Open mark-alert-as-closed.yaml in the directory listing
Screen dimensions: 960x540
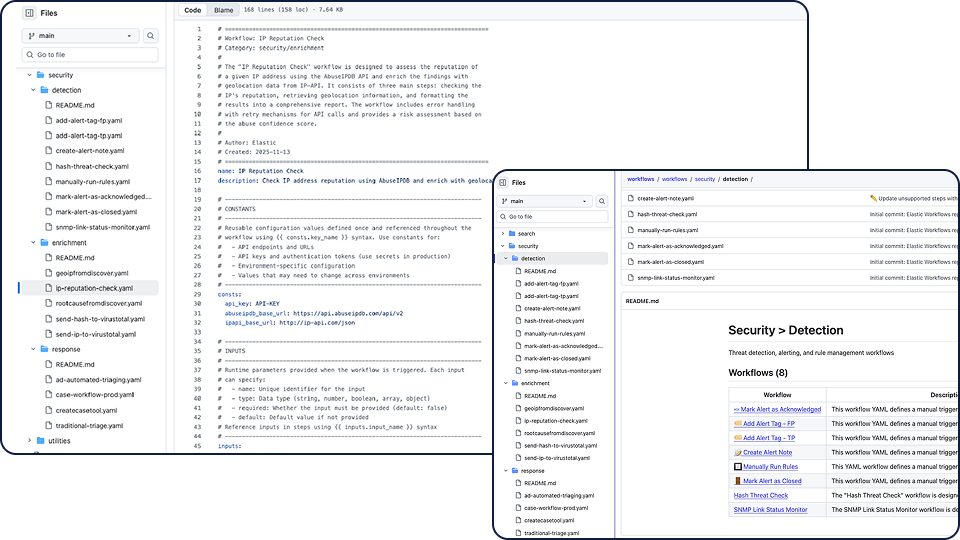click(x=670, y=262)
